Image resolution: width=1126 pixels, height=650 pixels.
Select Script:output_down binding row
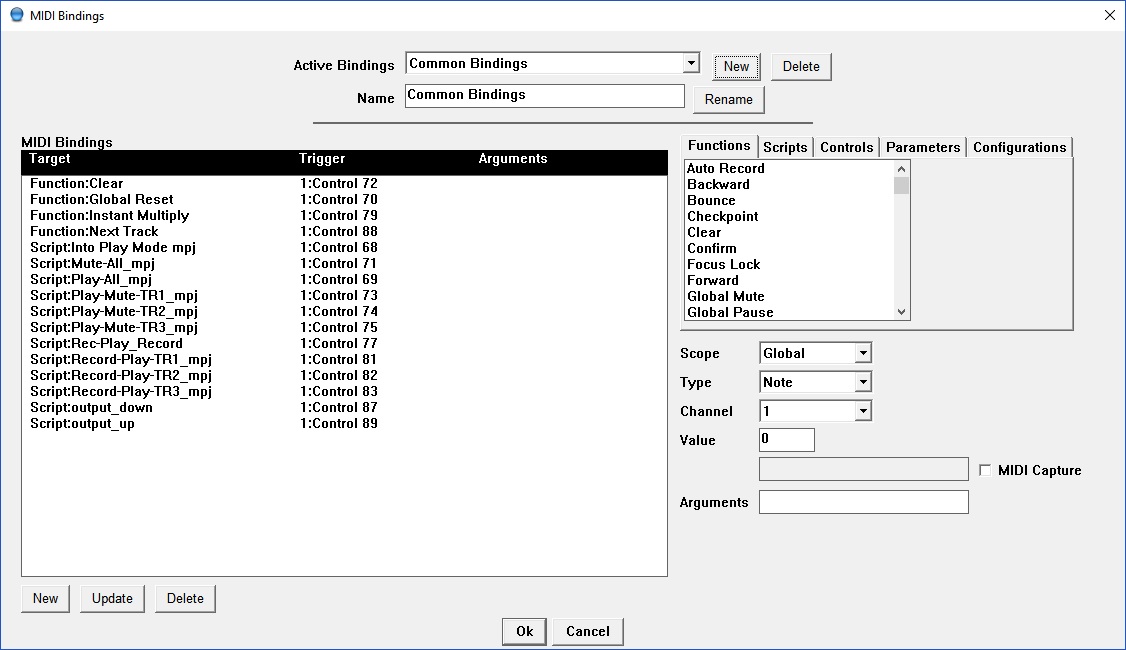pos(344,407)
